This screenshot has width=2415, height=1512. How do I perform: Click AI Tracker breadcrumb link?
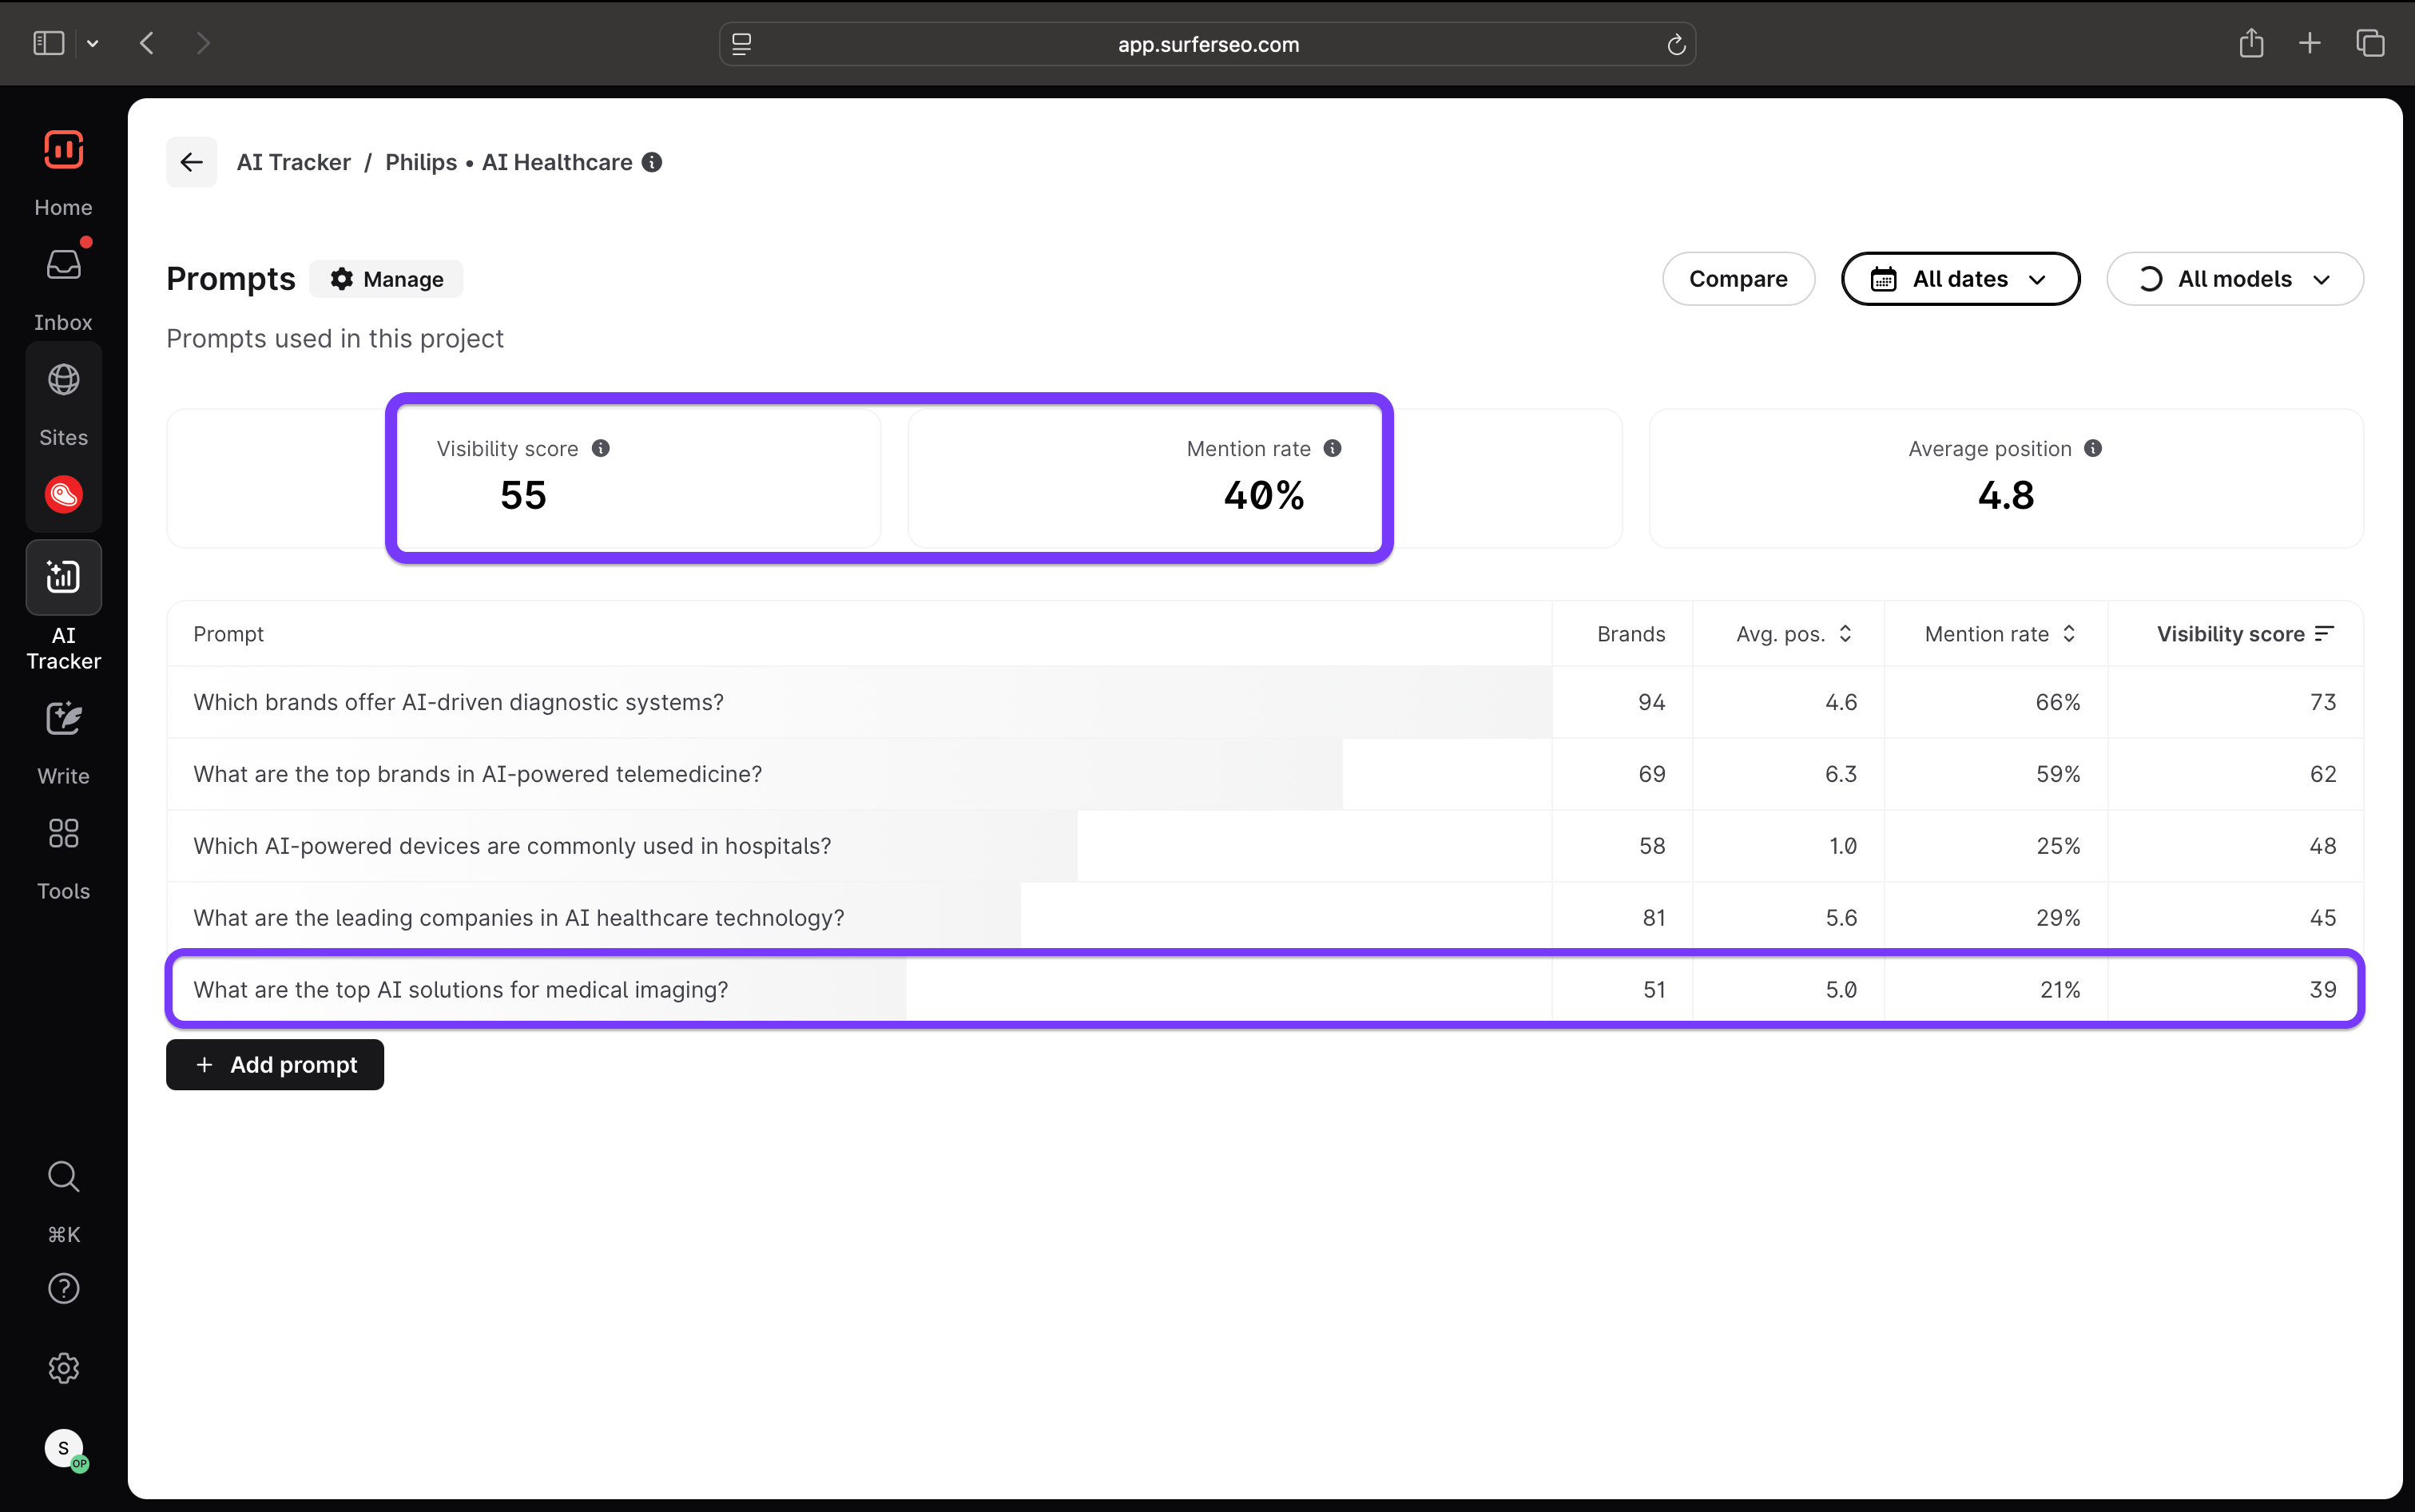click(x=293, y=162)
